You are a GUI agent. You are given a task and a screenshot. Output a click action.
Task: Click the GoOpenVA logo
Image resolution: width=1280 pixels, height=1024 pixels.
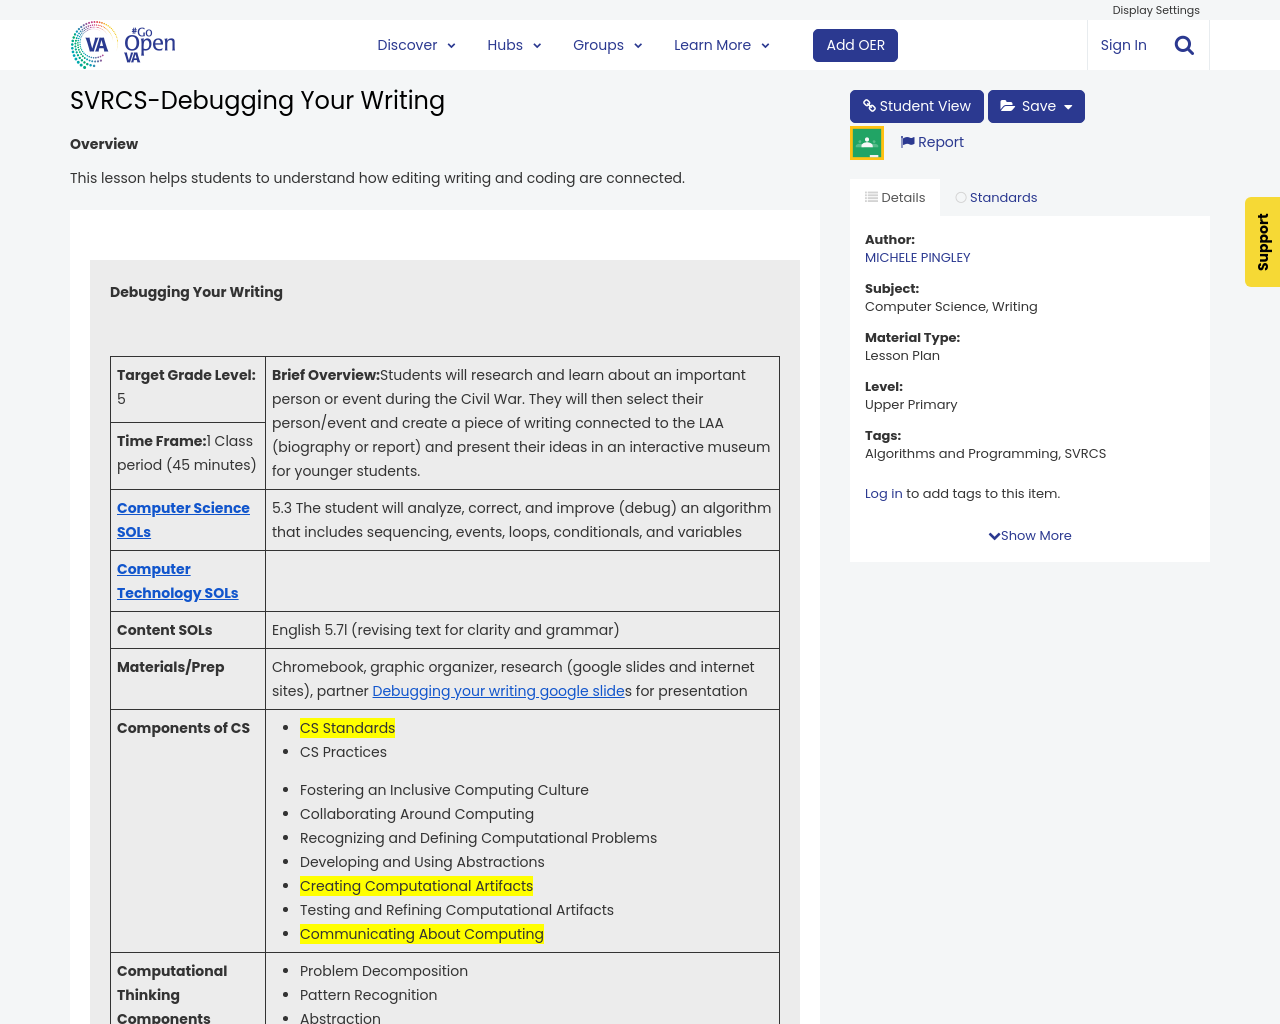[x=120, y=44]
